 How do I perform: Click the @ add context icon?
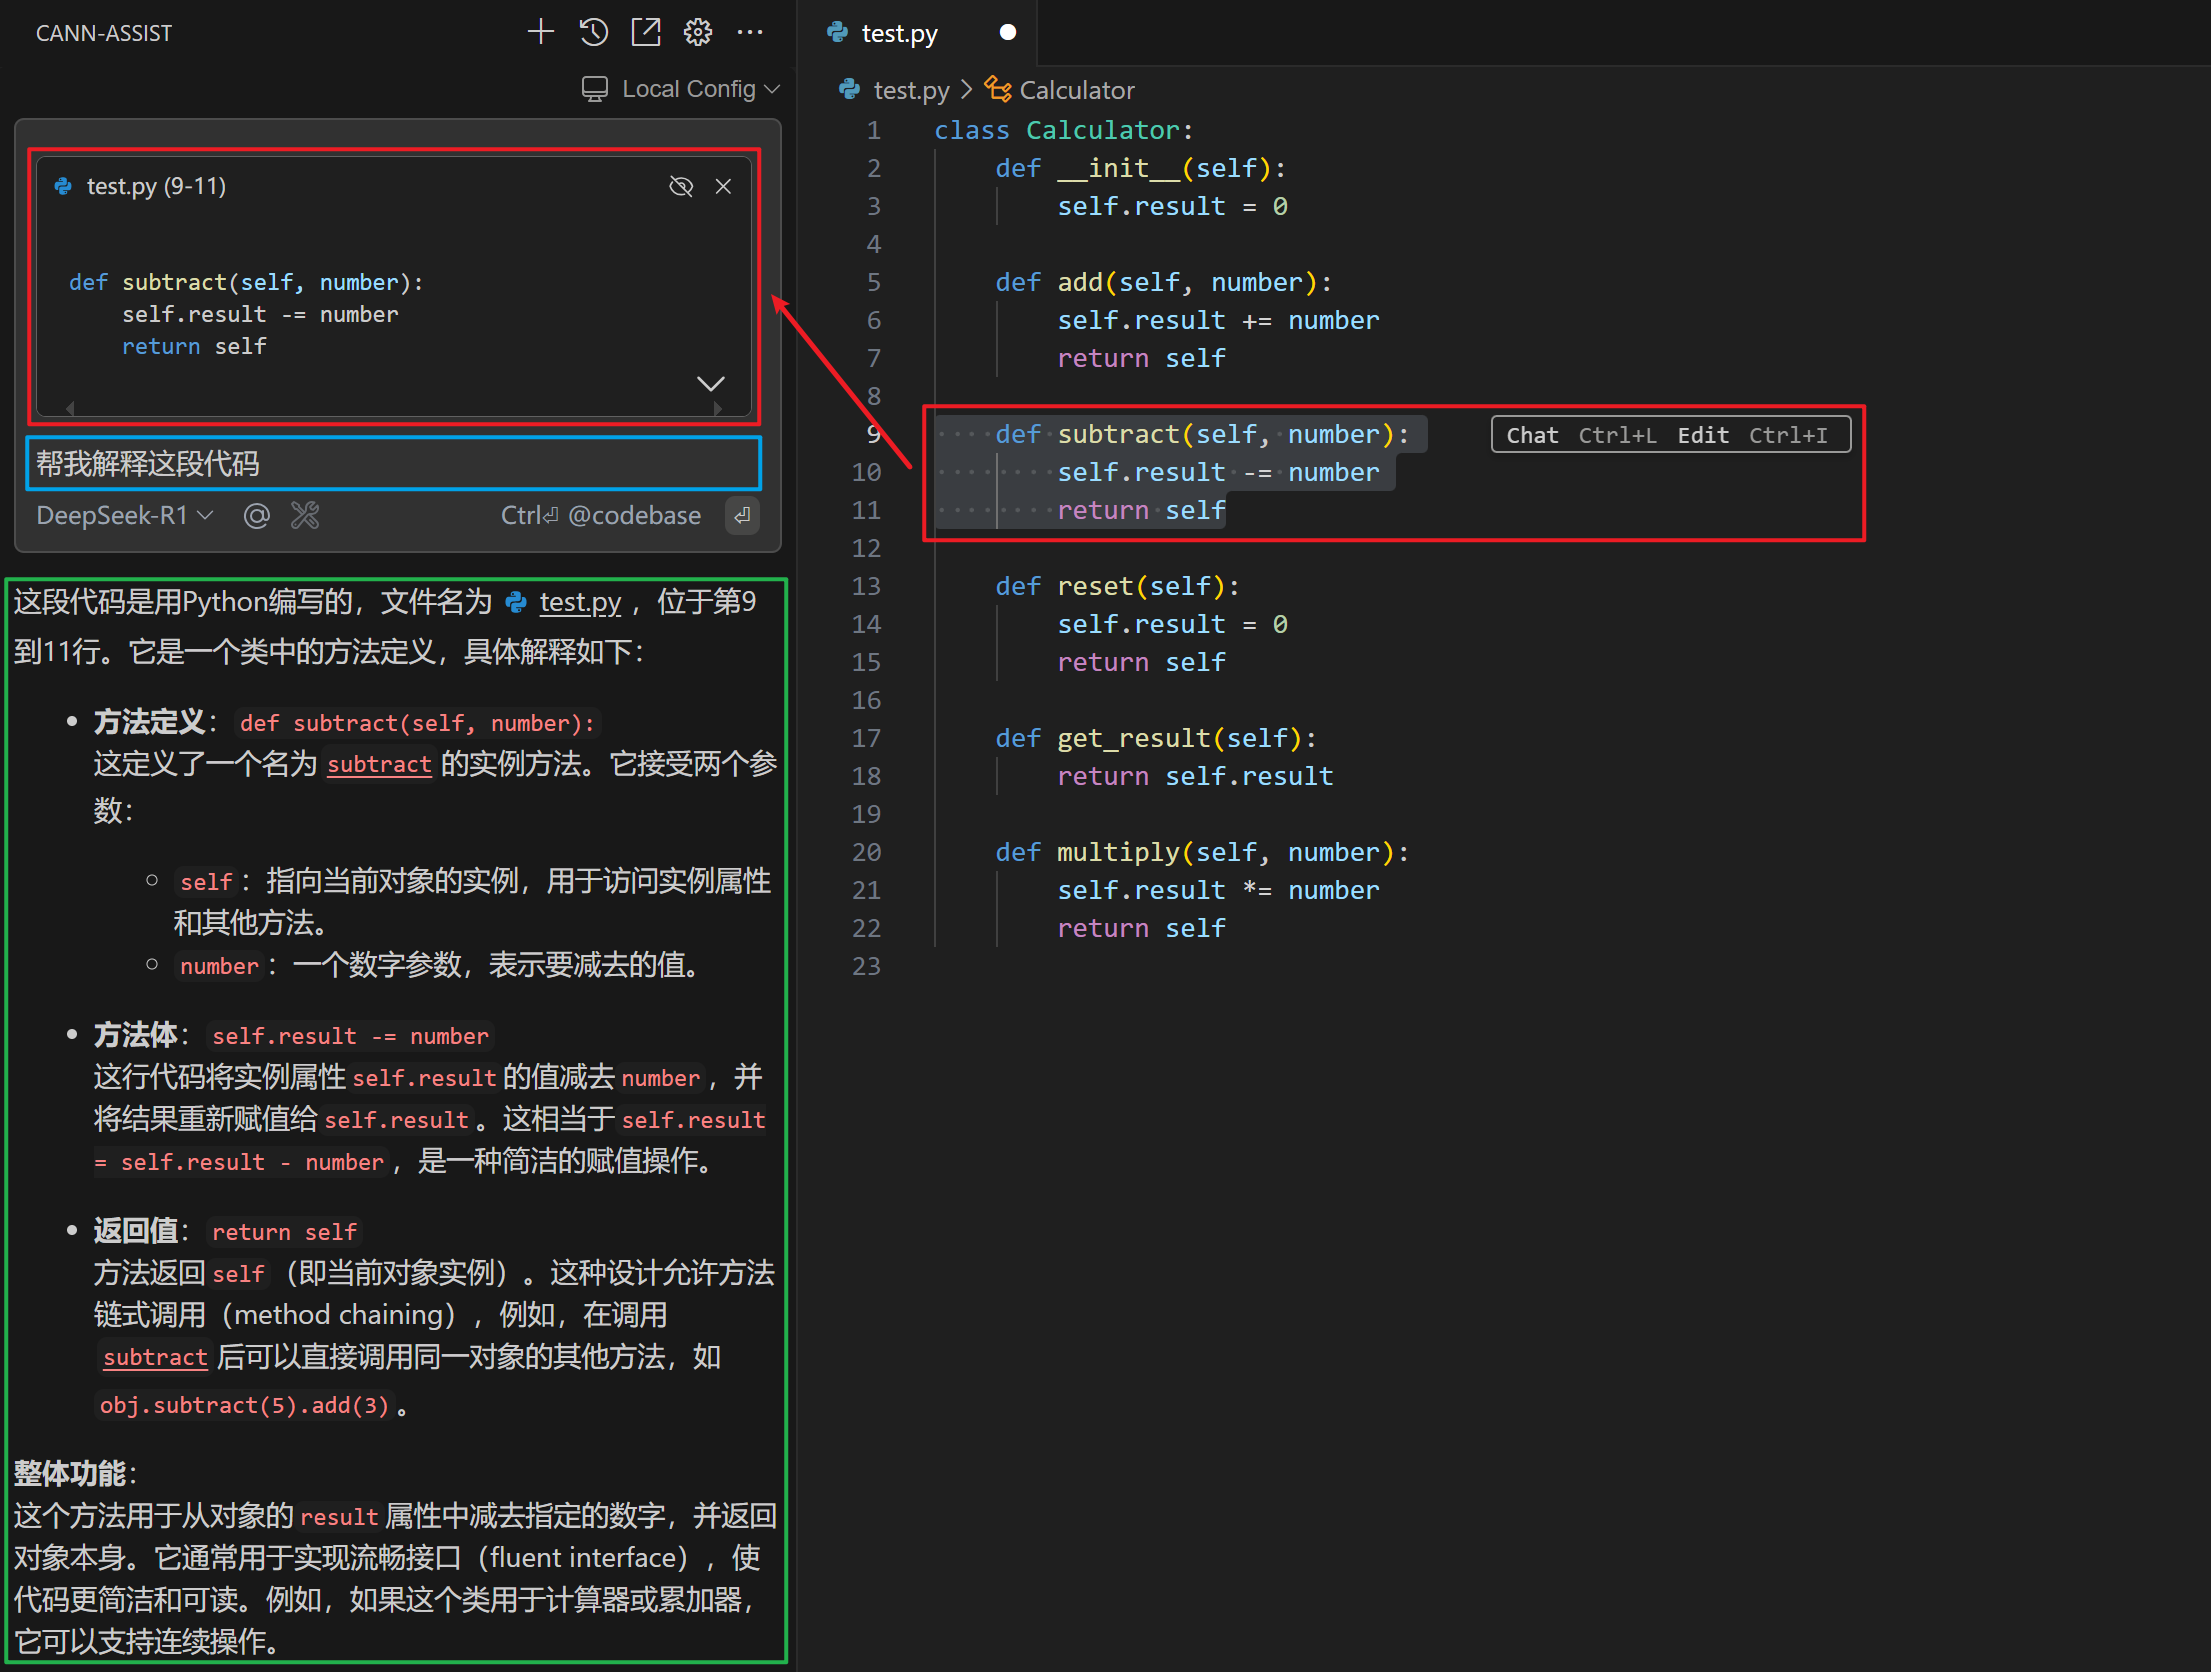tap(257, 515)
